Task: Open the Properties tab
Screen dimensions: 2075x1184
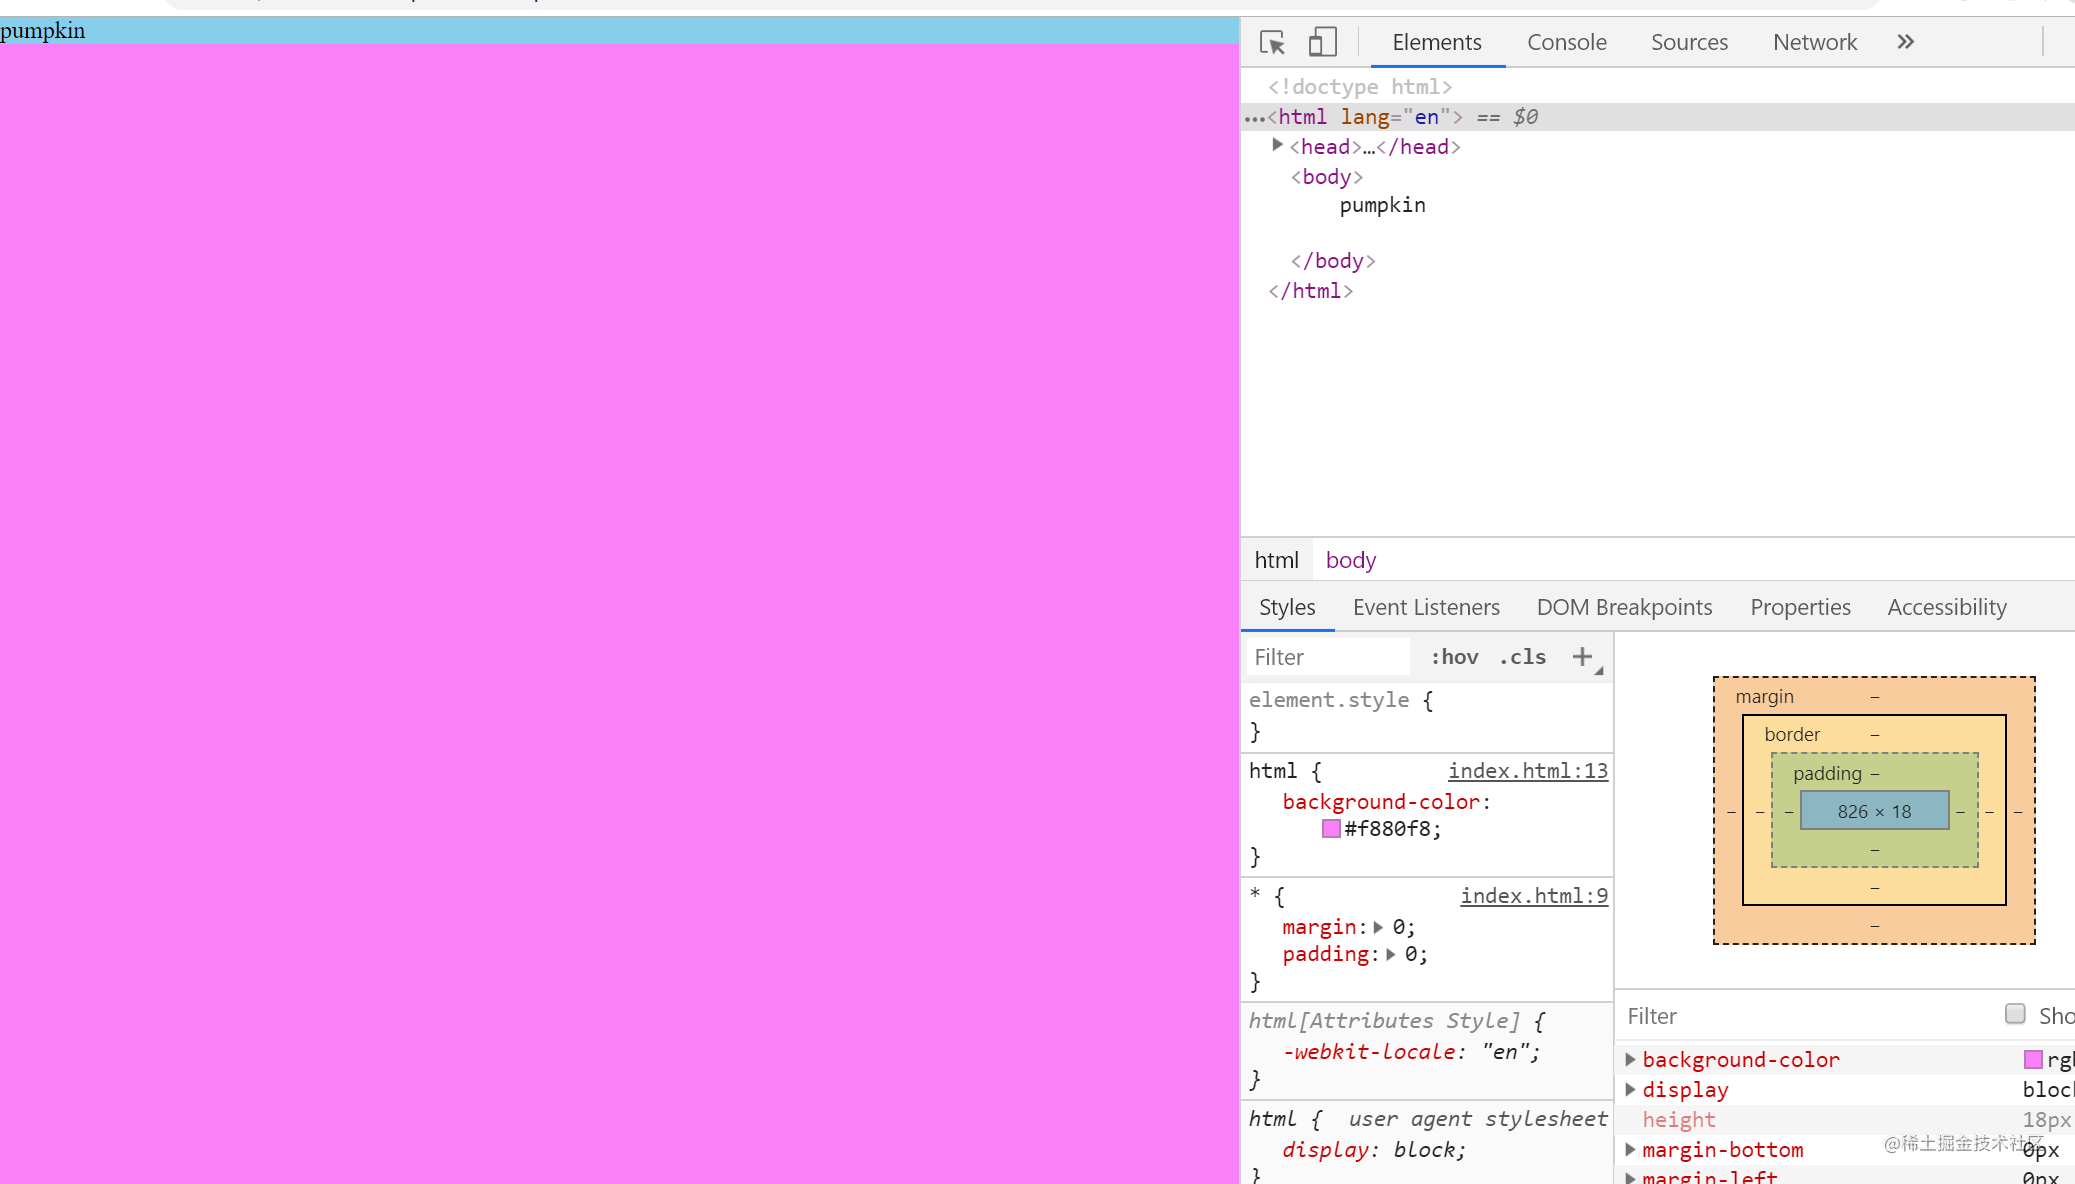Action: (x=1800, y=607)
